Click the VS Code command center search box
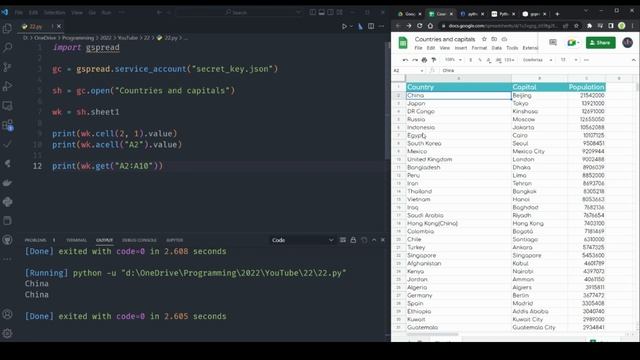The width and height of the screenshot is (640, 360). tap(239, 13)
